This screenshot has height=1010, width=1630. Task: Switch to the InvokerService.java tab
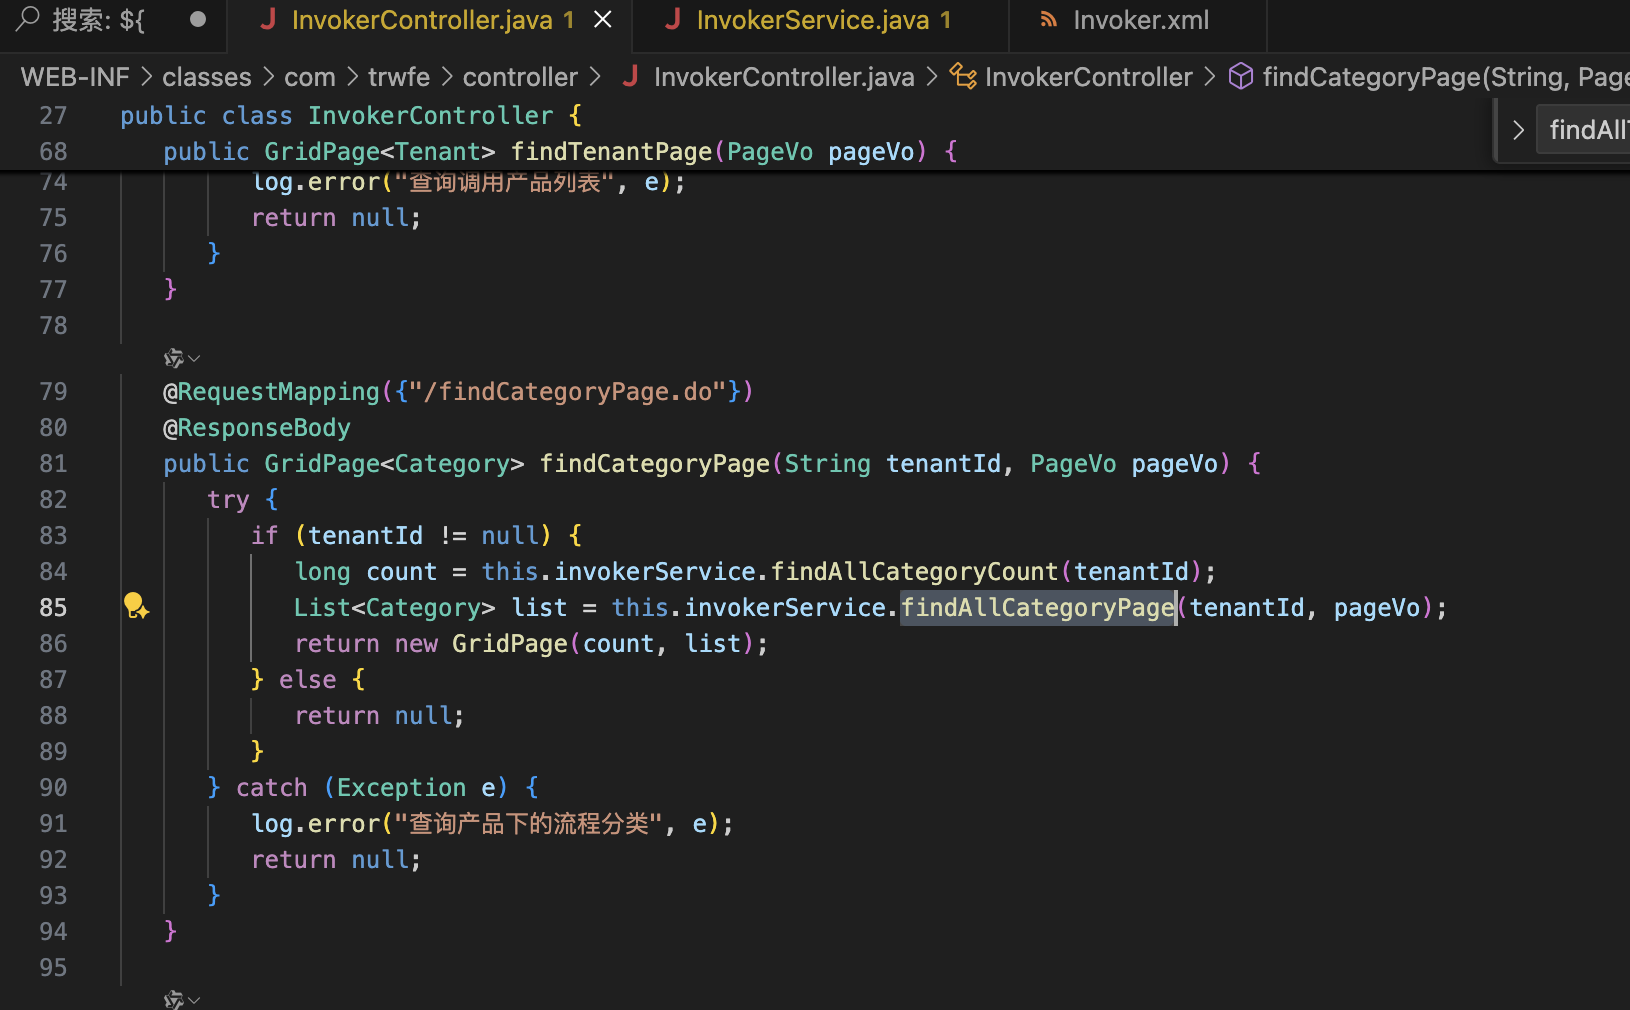click(812, 20)
